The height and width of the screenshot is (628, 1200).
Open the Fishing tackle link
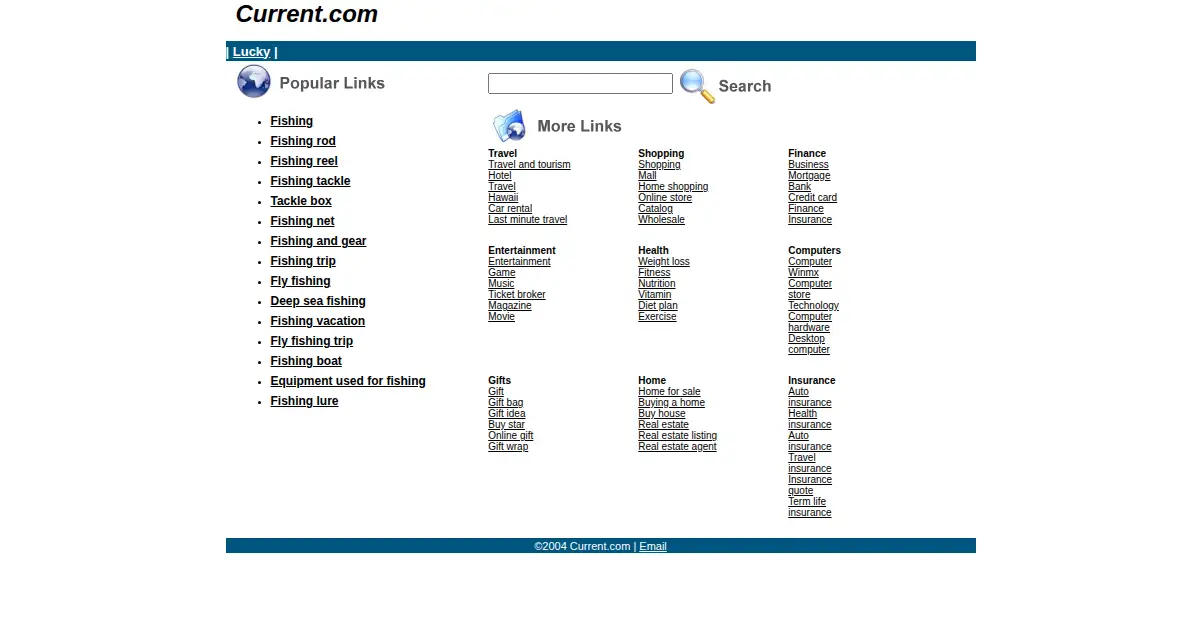coord(310,181)
